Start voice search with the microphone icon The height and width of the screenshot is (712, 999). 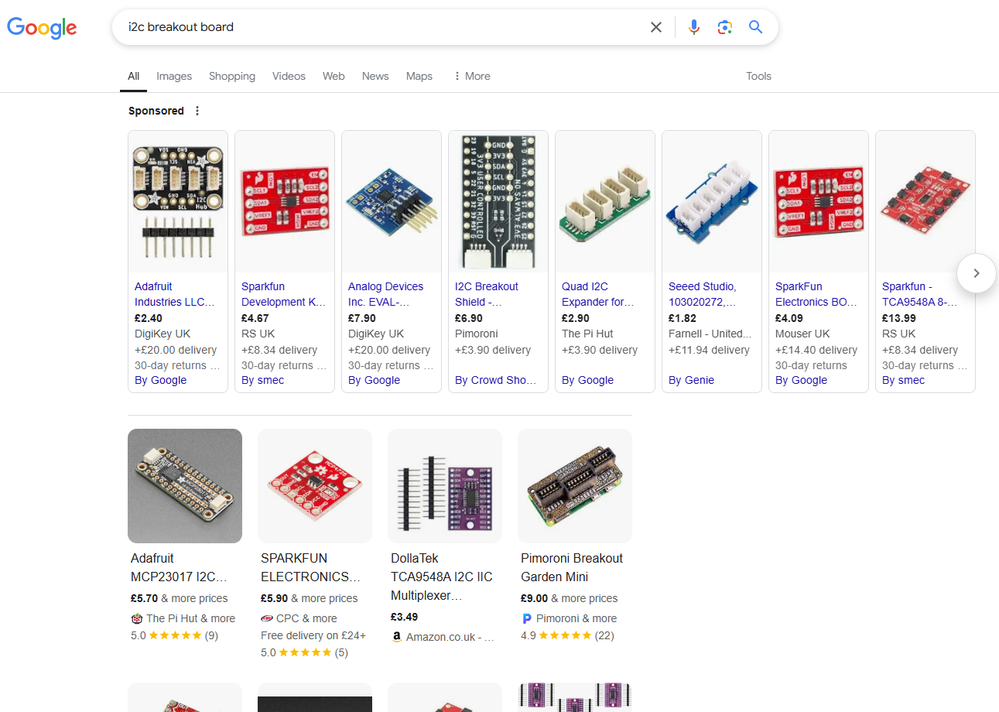pos(694,27)
